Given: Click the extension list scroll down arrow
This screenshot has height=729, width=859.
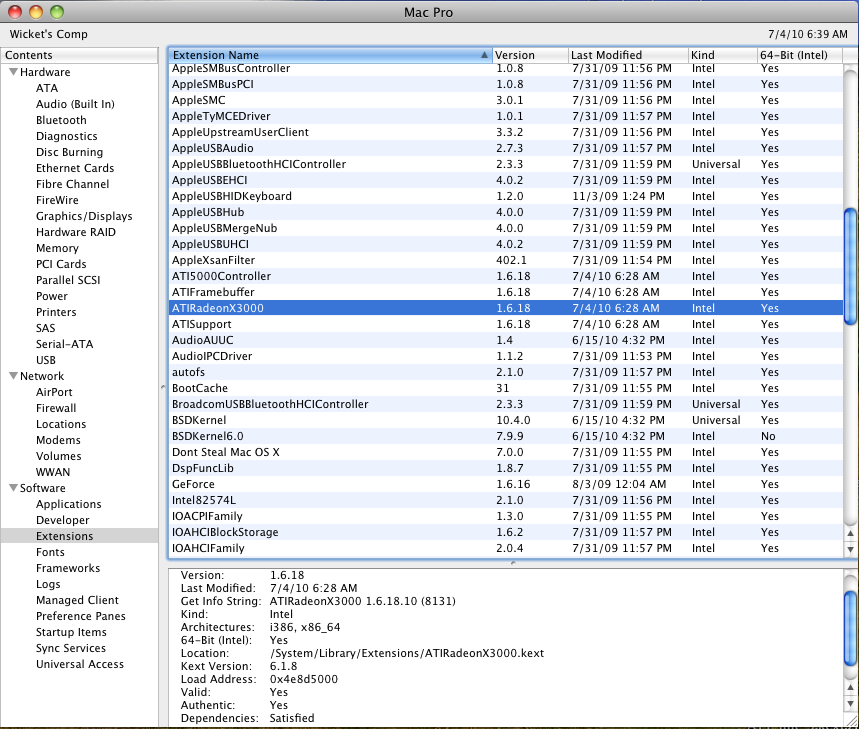Looking at the screenshot, I should pos(850,549).
